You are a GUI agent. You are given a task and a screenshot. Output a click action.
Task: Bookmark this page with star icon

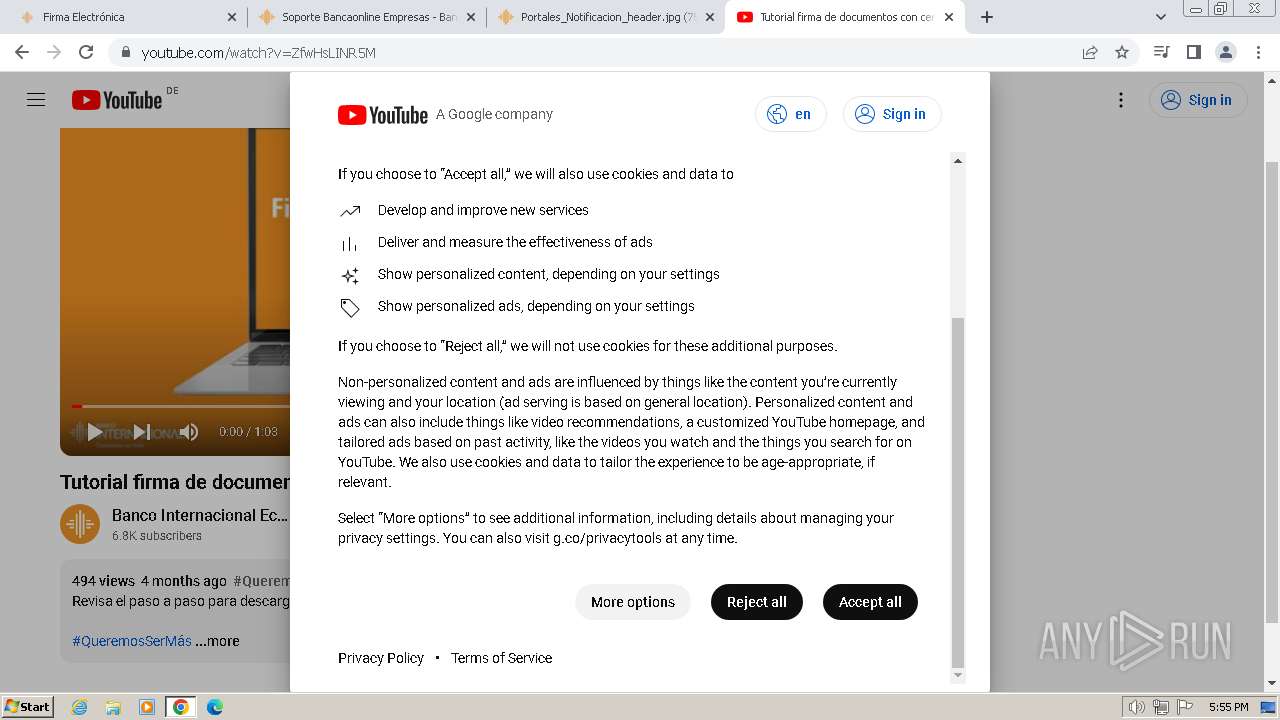[1122, 52]
